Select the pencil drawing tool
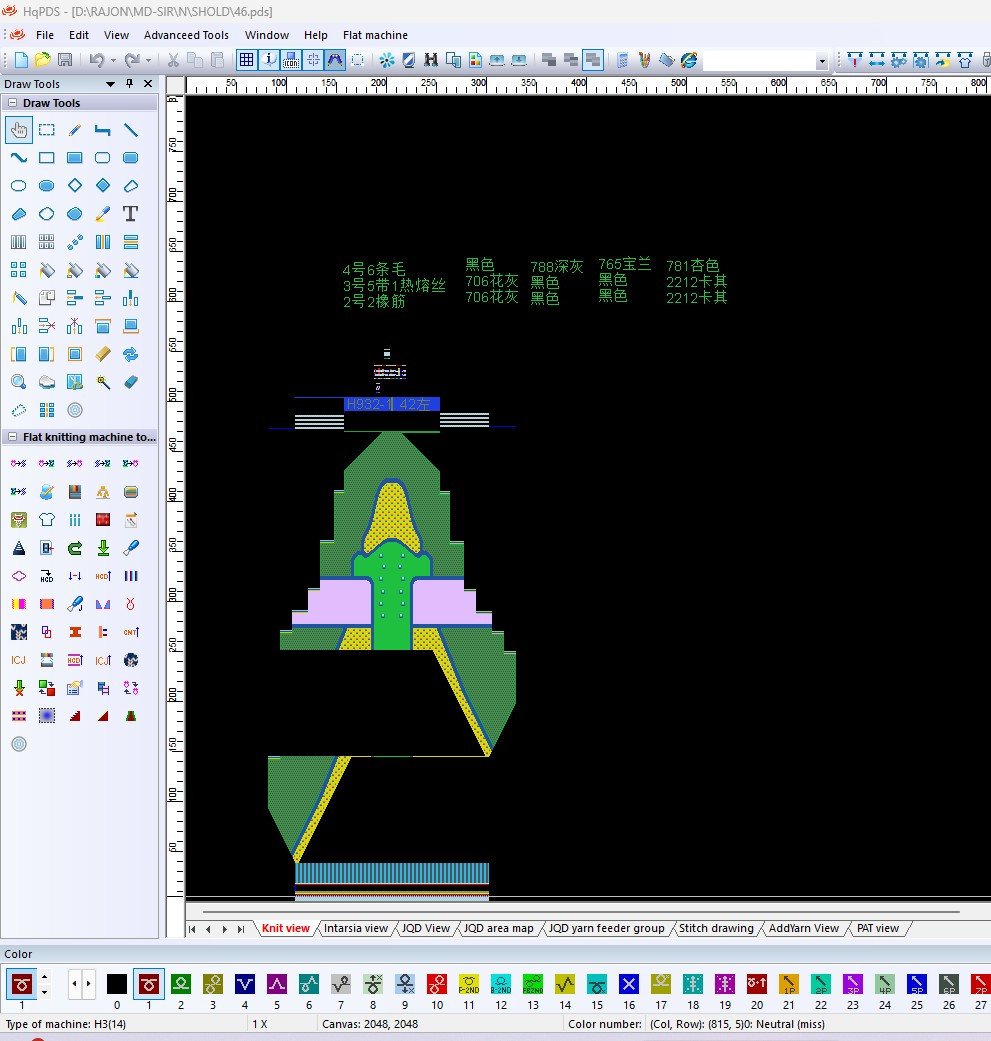This screenshot has width=991, height=1041. coord(74,130)
